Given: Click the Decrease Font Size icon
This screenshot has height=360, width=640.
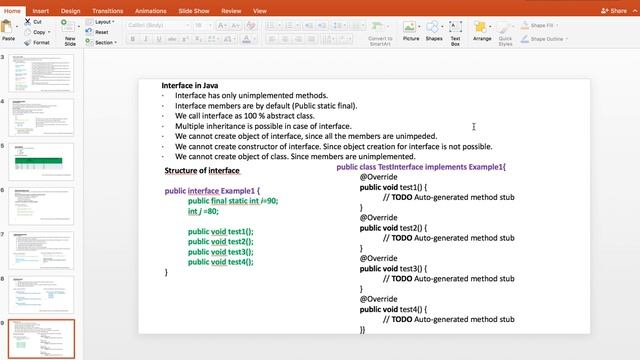Looking at the screenshot, I should 236,25.
